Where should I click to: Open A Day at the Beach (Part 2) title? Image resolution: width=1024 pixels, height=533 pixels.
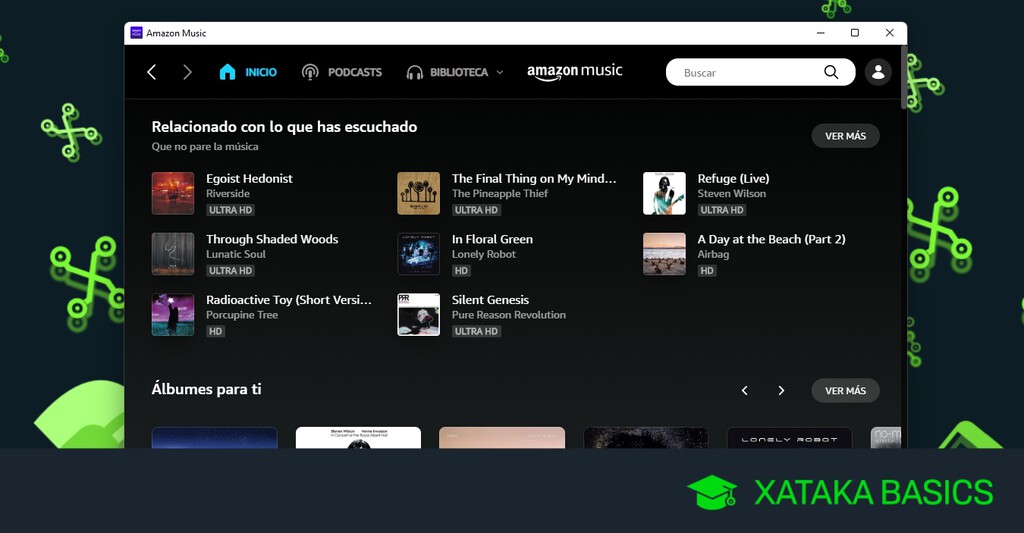tap(771, 239)
